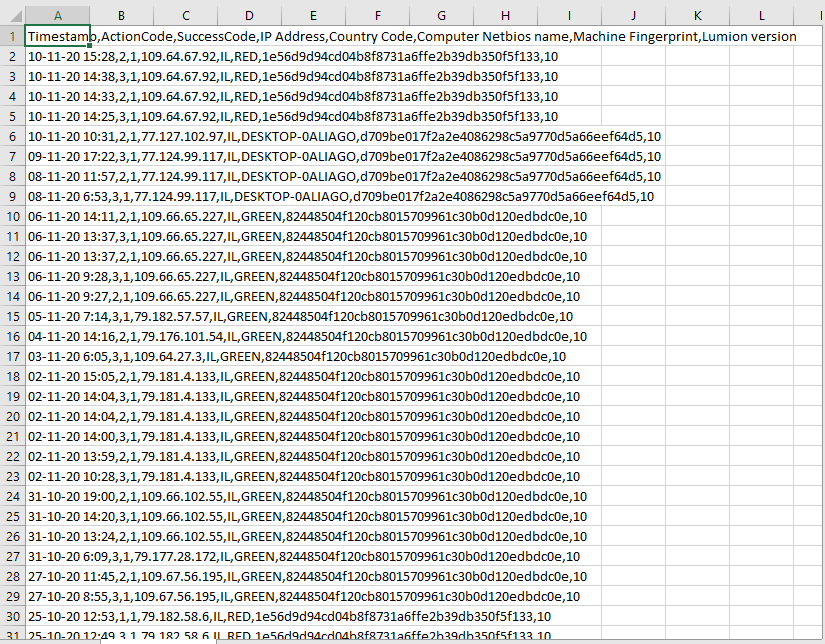Image resolution: width=825 pixels, height=644 pixels.
Task: Select column B header
Action: pyautogui.click(x=121, y=15)
